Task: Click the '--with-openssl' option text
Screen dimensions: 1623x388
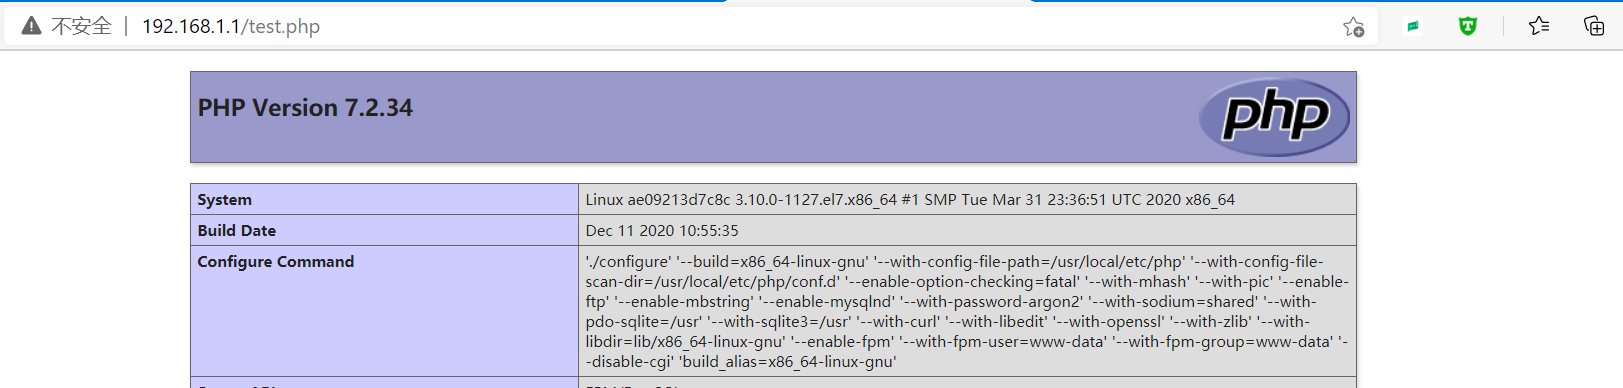Action: click(x=1109, y=322)
